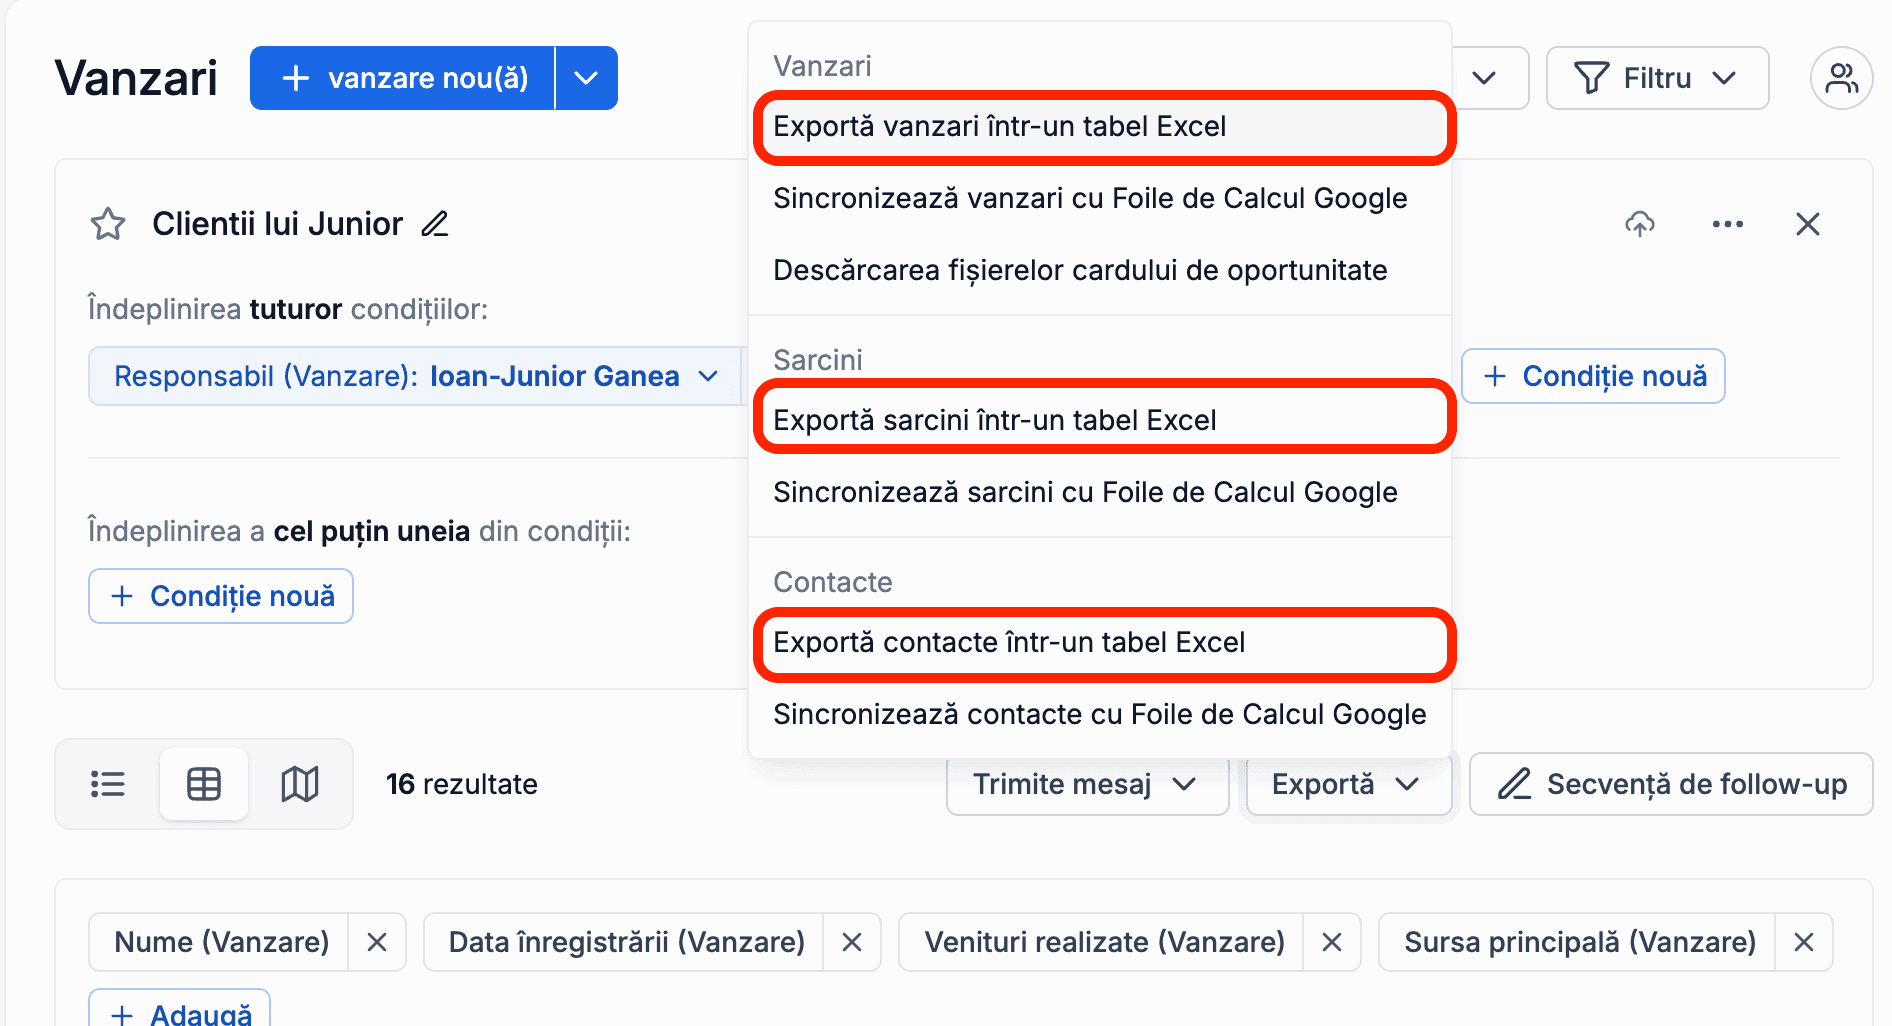Add Condiție nouă under cel puțin uneia
The width and height of the screenshot is (1892, 1026).
221,596
